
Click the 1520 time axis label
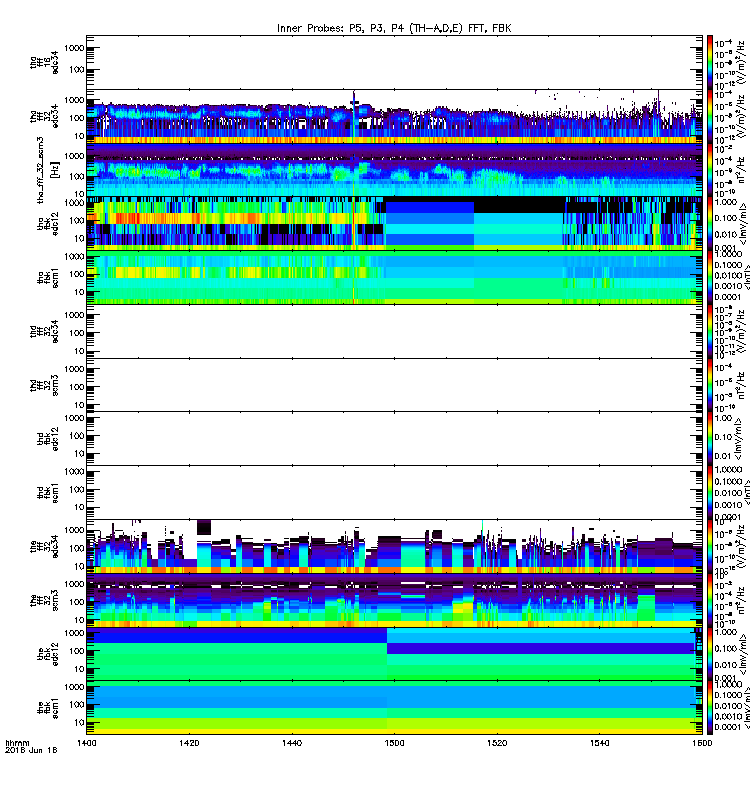tap(497, 743)
